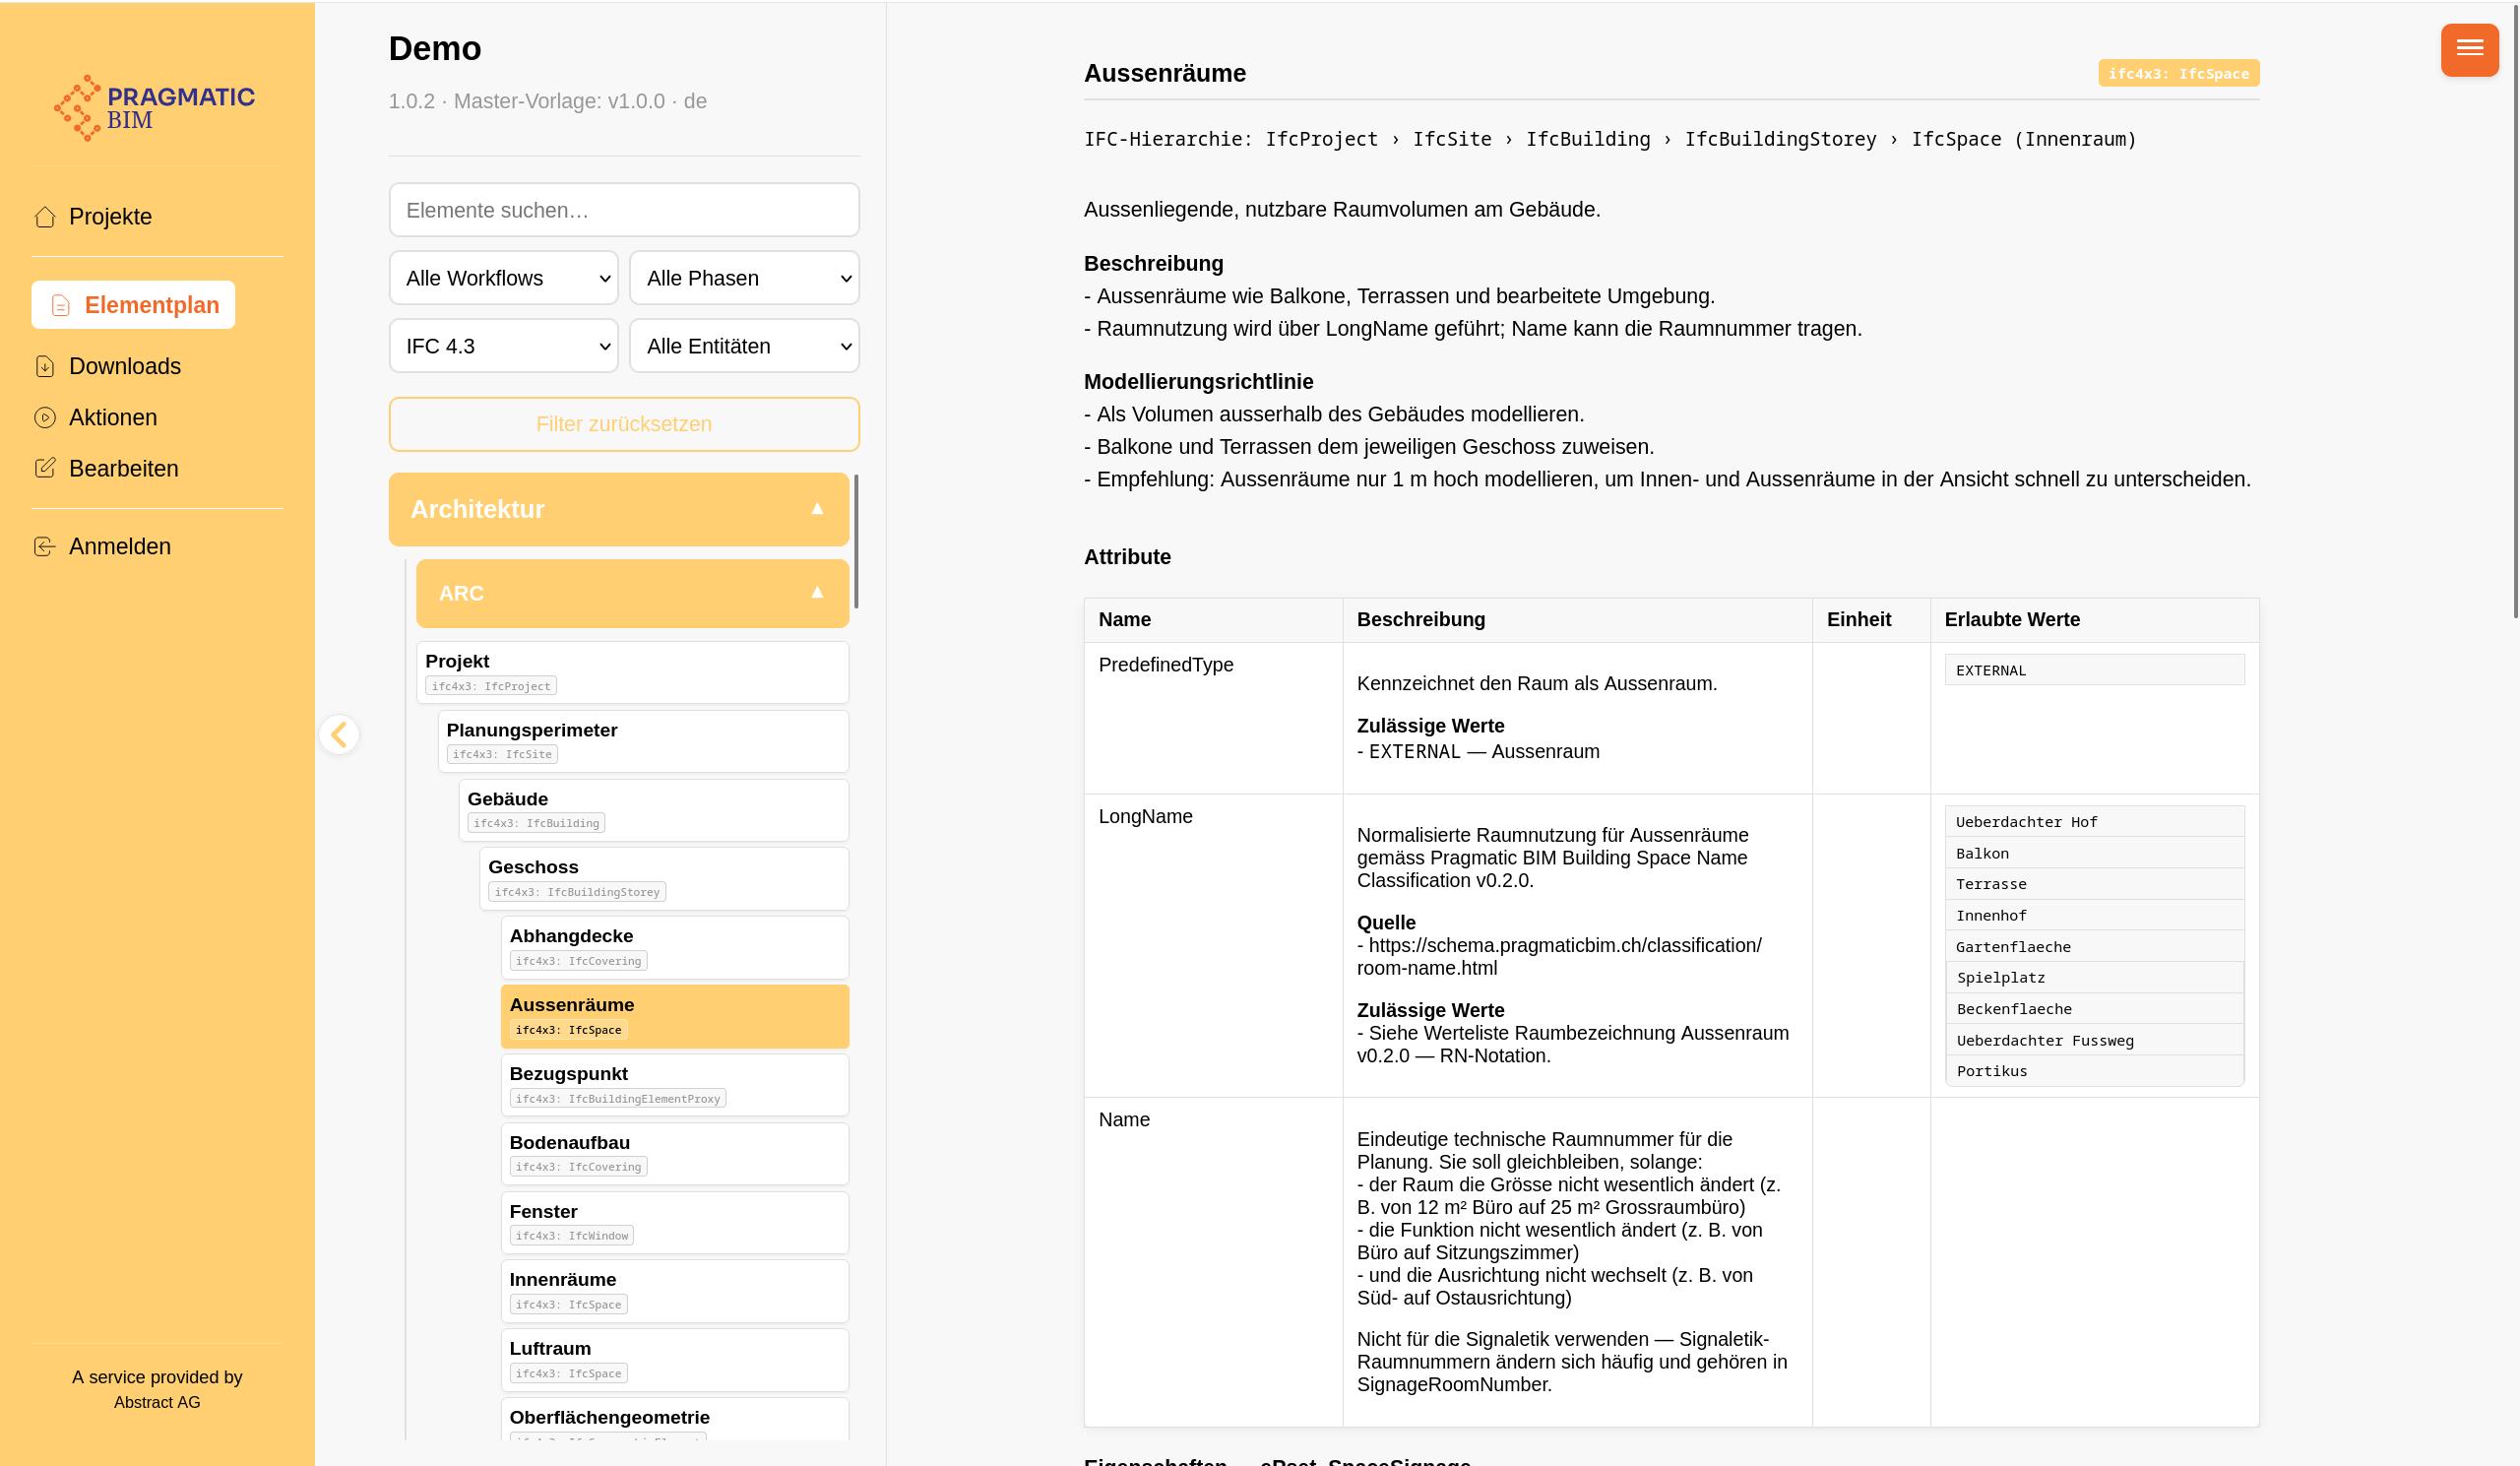Click the document icon beside Elementplan

(x=61, y=305)
